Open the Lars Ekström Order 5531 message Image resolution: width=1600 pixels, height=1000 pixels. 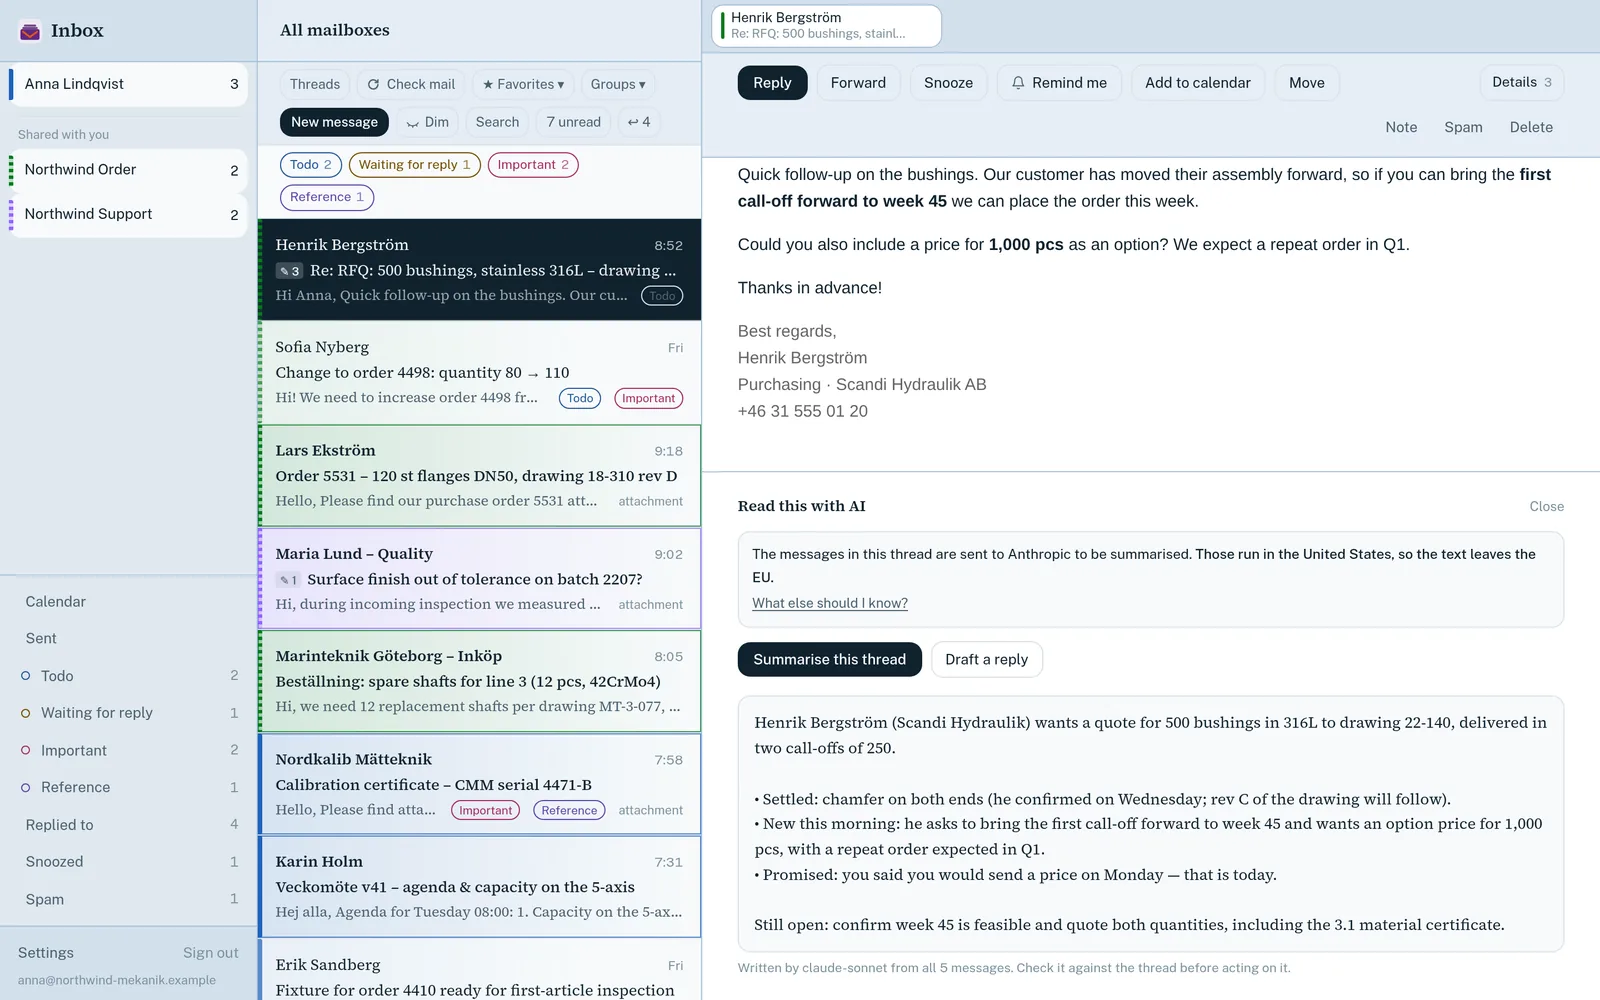point(480,476)
